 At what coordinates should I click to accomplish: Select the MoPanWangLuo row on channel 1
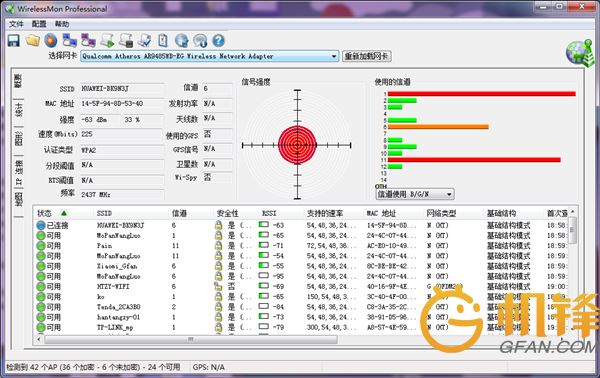302,235
